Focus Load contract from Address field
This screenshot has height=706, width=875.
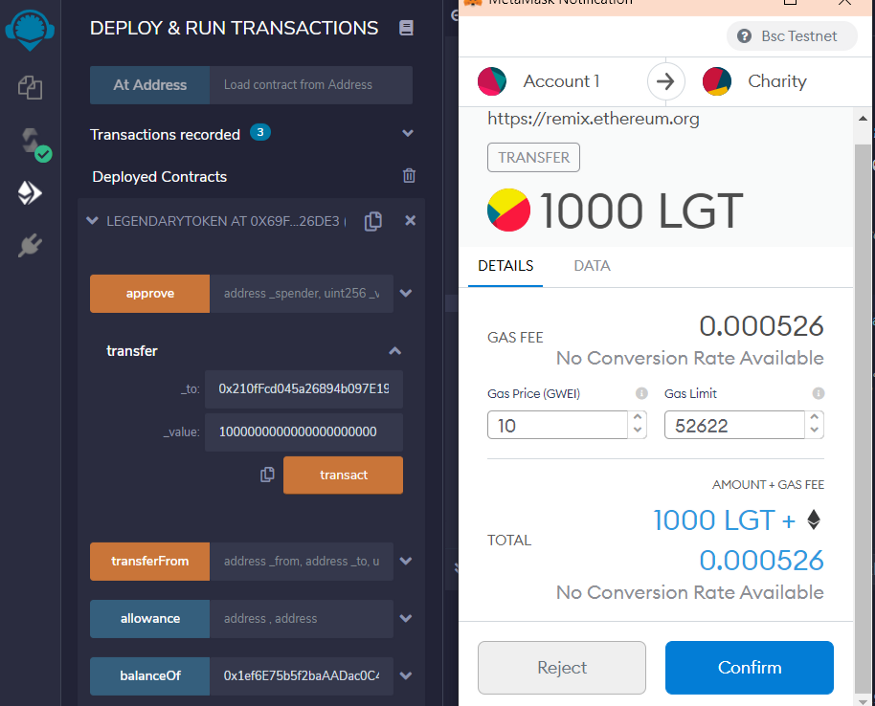click(311, 85)
